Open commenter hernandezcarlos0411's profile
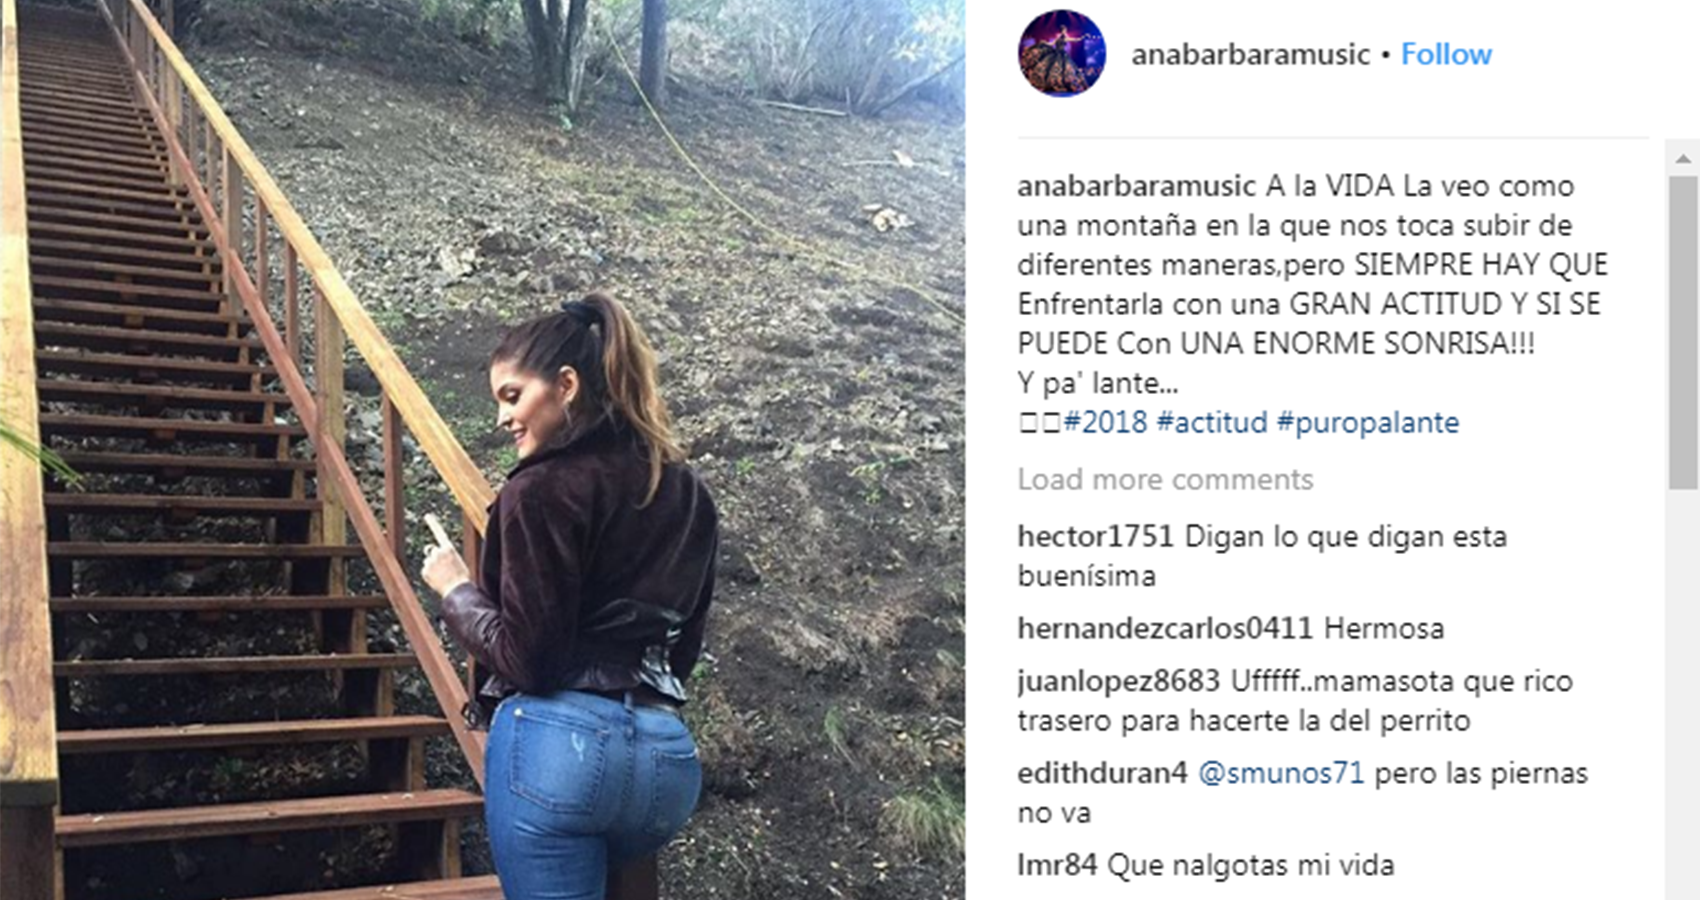 [1165, 629]
